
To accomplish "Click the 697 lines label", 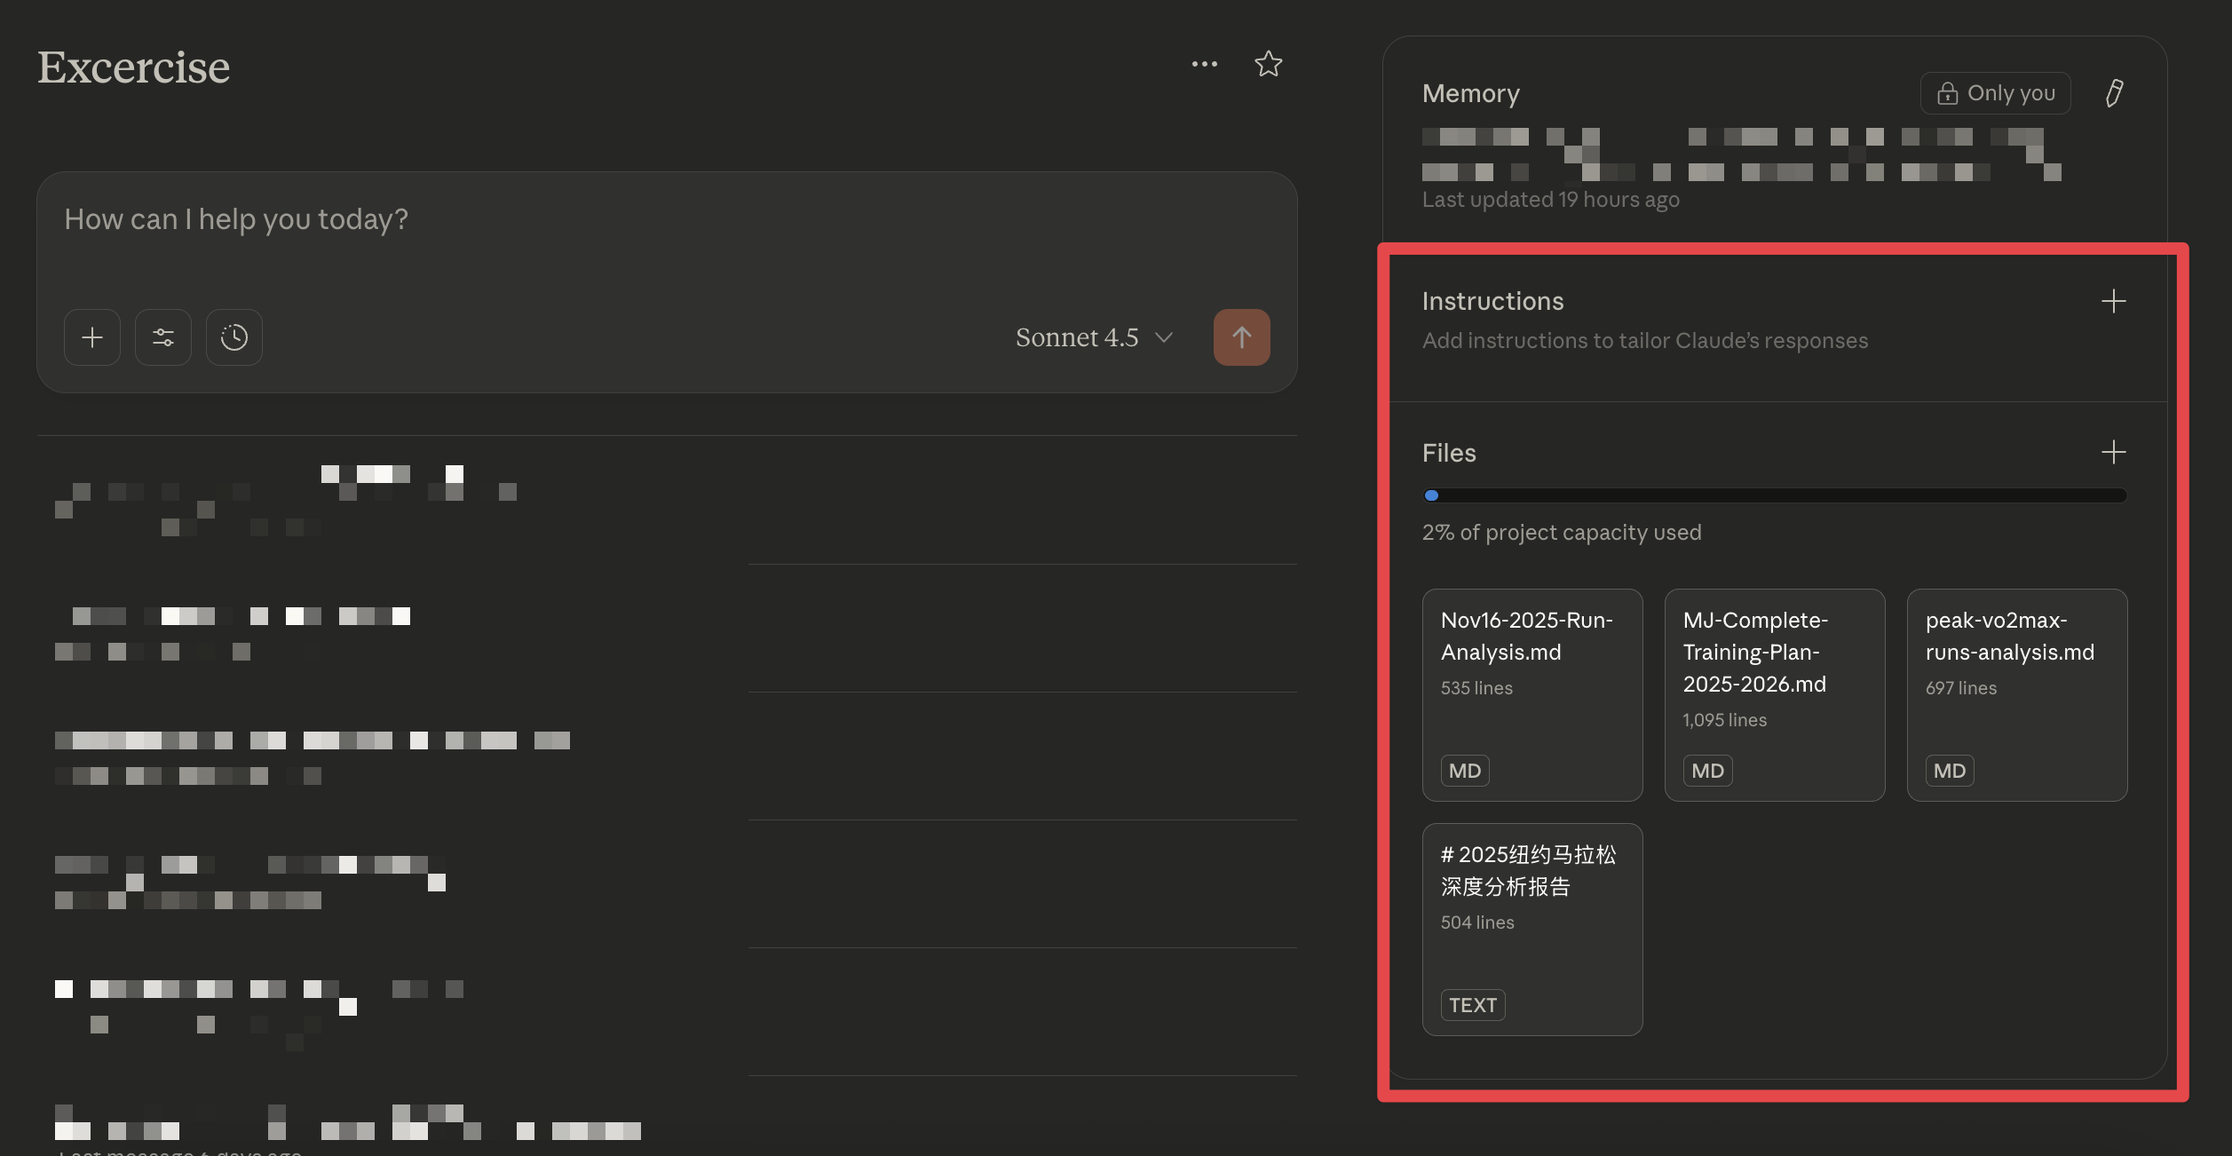I will pos(1960,688).
